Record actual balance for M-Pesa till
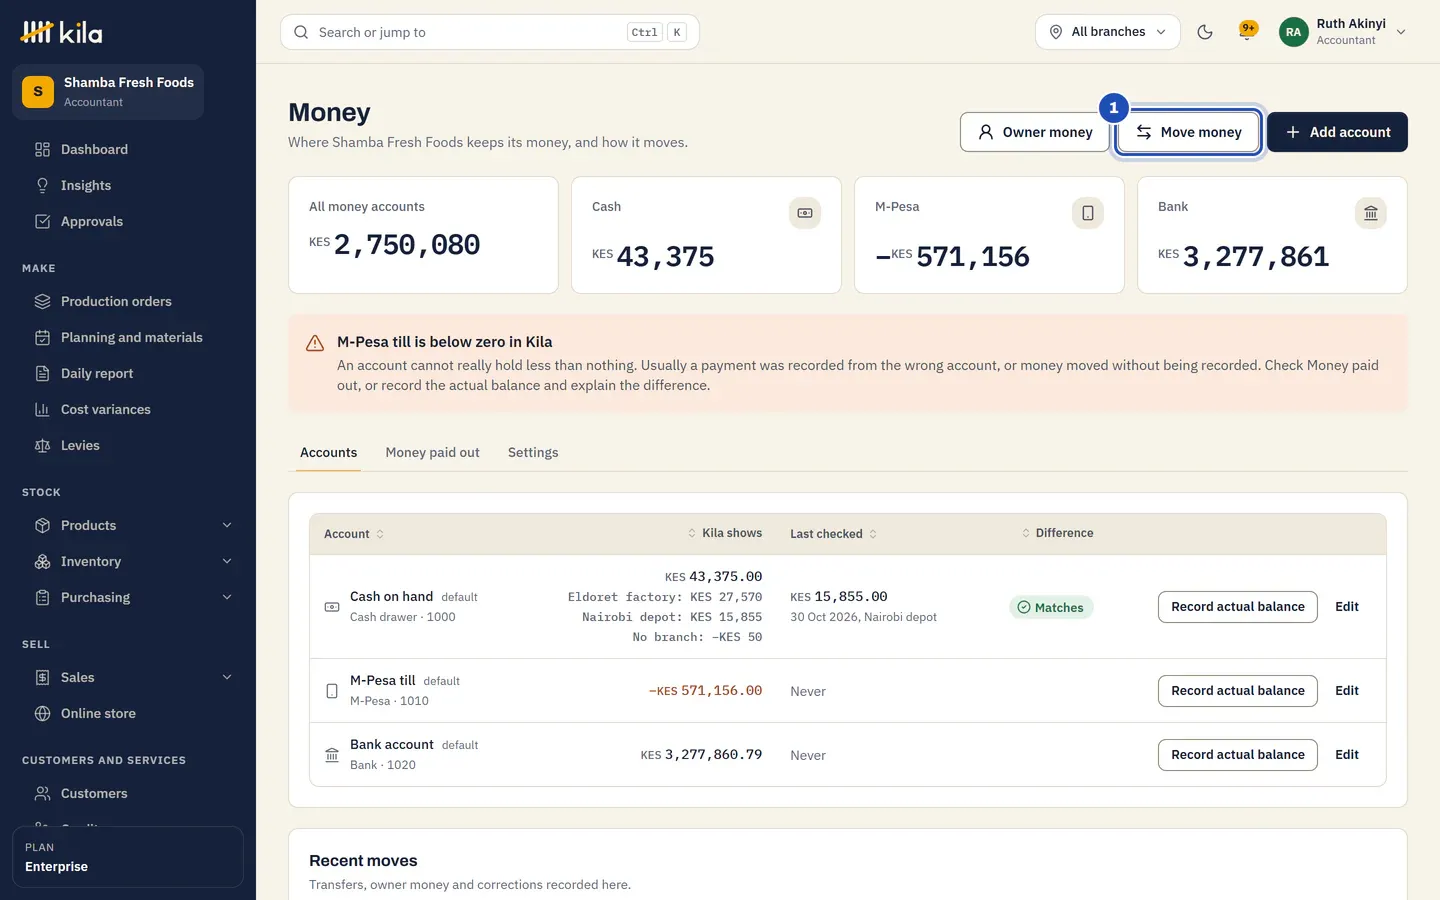The width and height of the screenshot is (1440, 900). tap(1238, 691)
